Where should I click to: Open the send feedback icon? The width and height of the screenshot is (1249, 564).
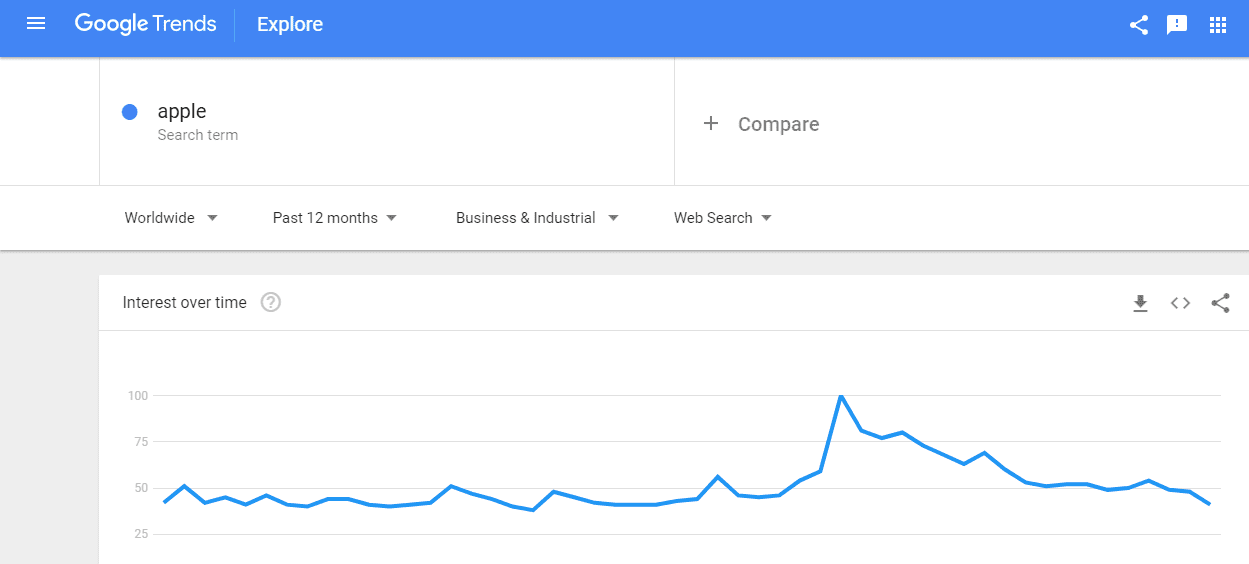click(x=1177, y=25)
